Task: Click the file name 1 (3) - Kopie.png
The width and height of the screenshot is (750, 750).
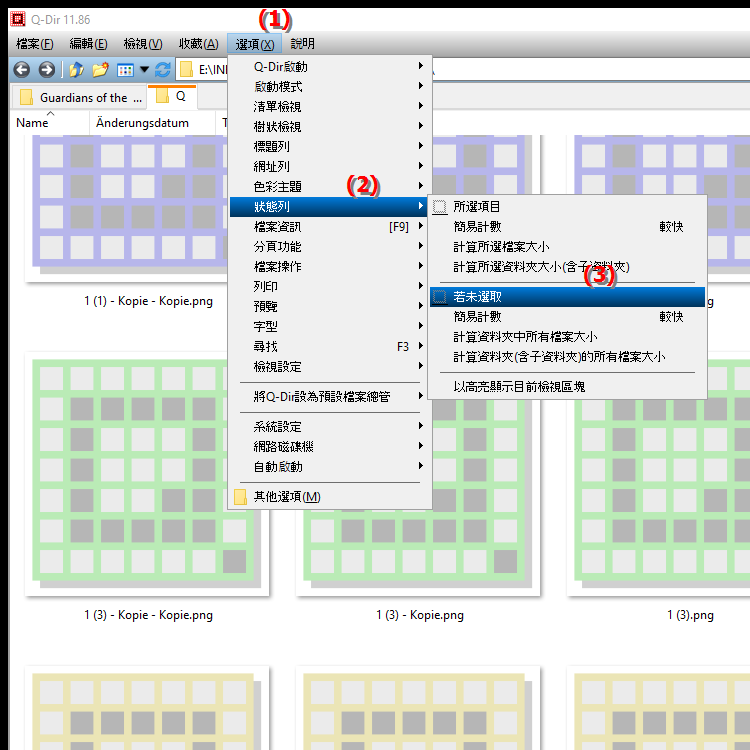Action: (420, 615)
